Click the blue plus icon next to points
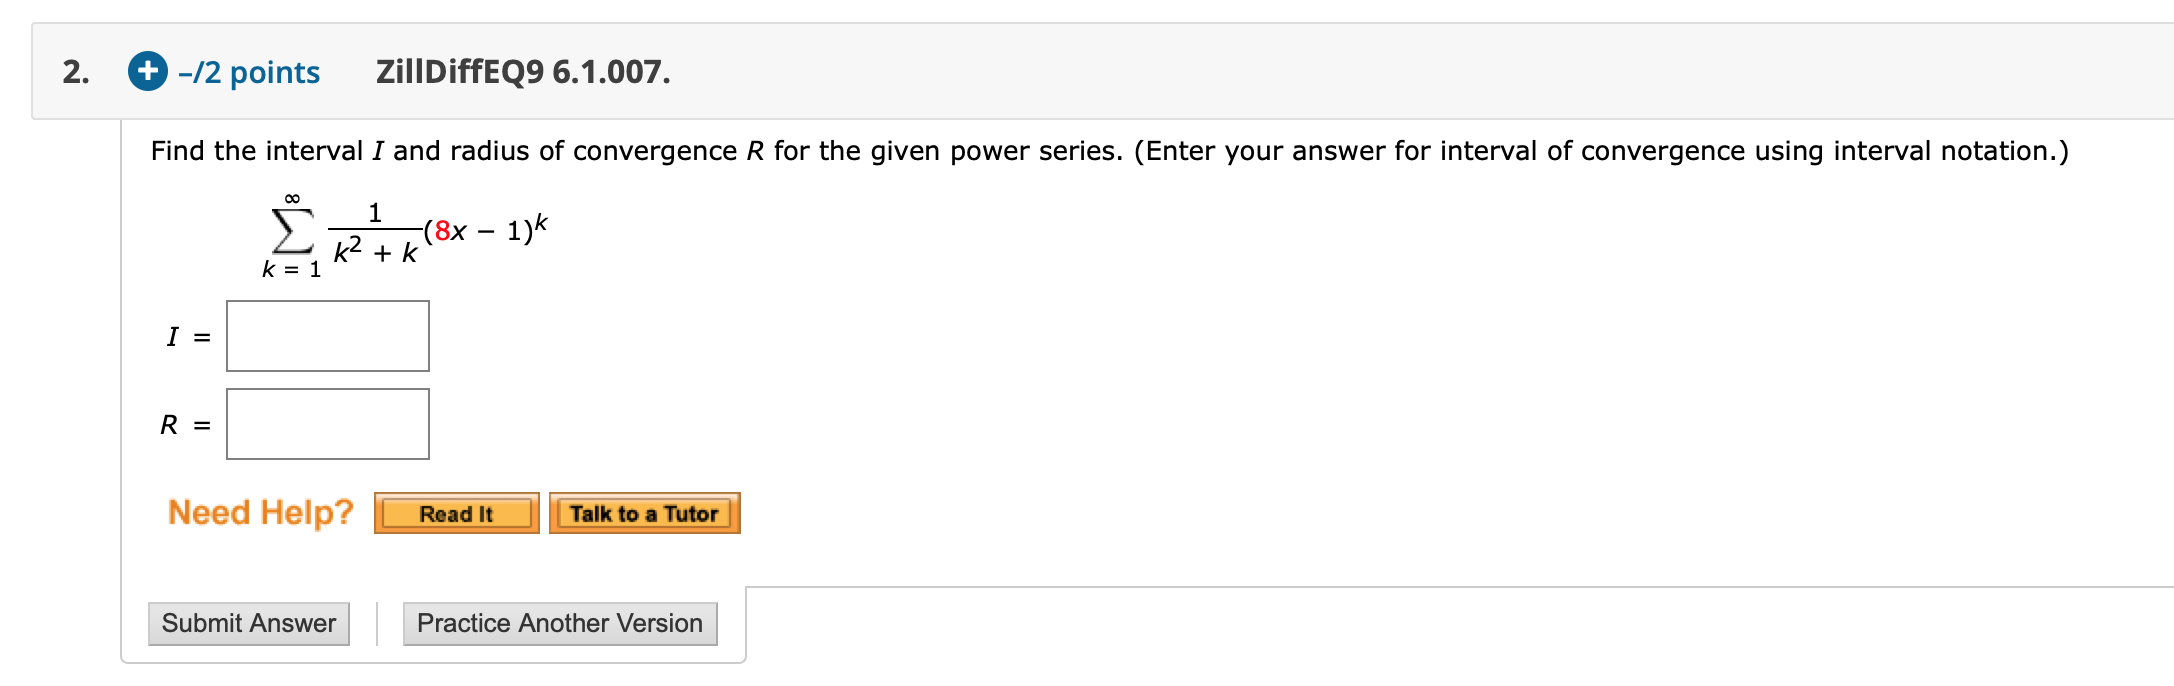 146,71
